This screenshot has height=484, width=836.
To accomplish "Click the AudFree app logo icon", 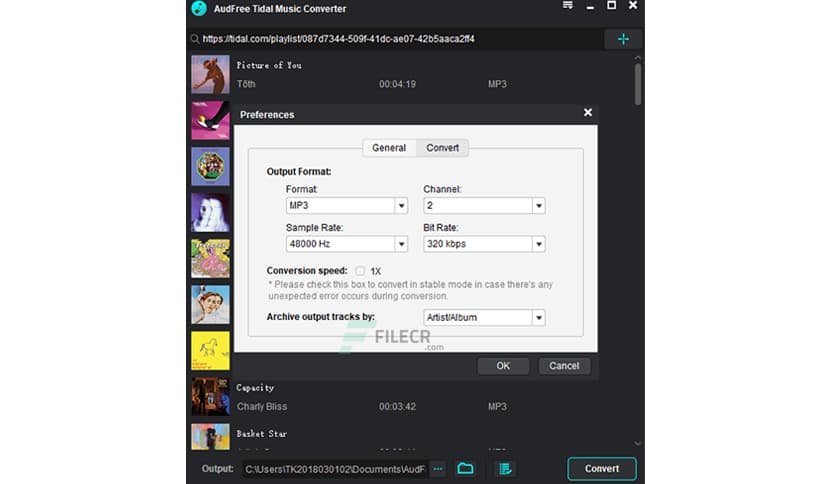I will tap(199, 9).
